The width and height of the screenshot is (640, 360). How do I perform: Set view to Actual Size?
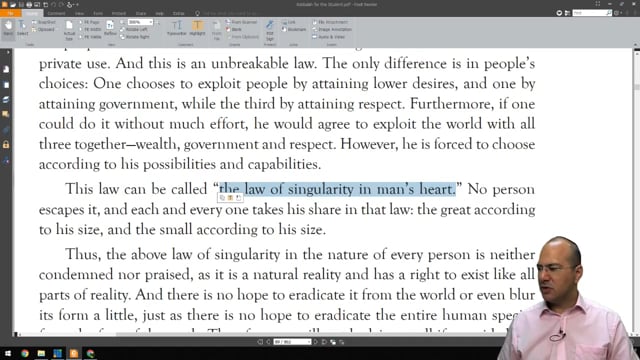[69, 30]
